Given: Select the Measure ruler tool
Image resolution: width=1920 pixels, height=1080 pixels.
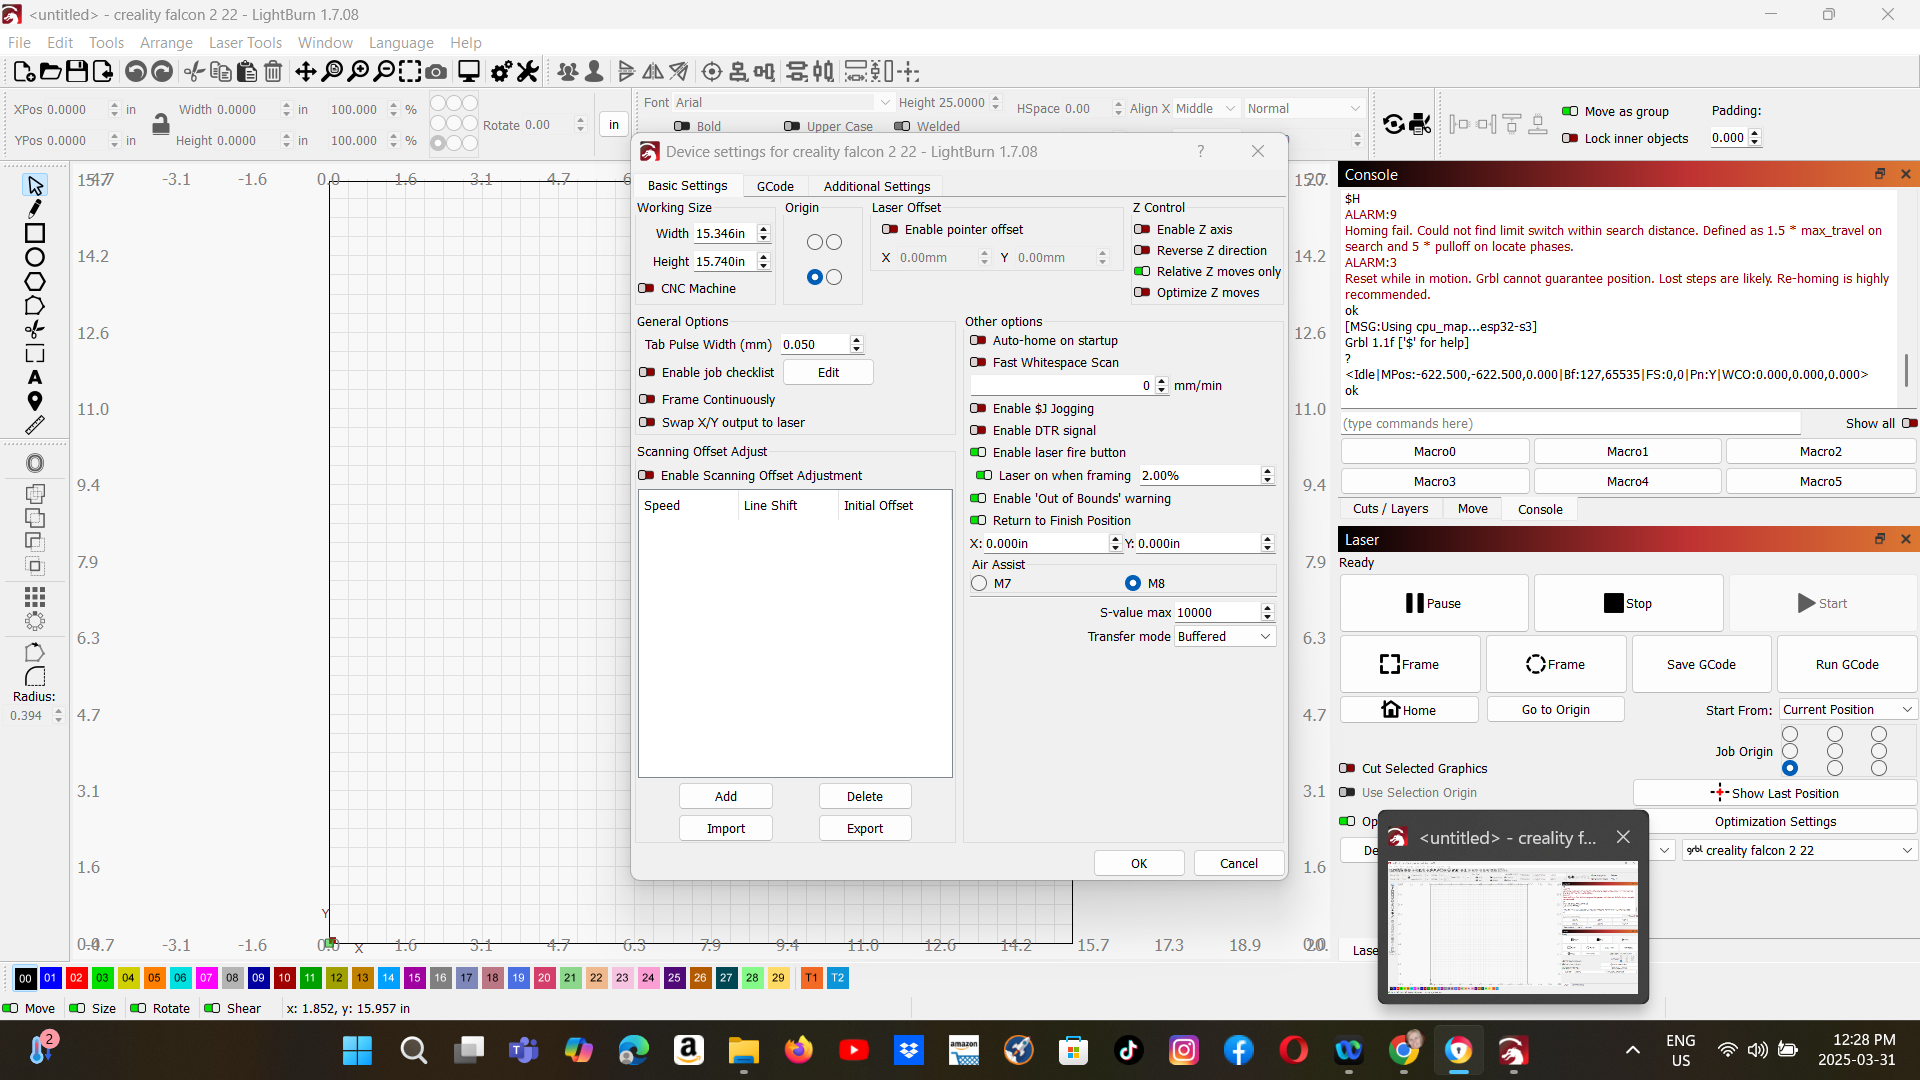Looking at the screenshot, I should [35, 425].
